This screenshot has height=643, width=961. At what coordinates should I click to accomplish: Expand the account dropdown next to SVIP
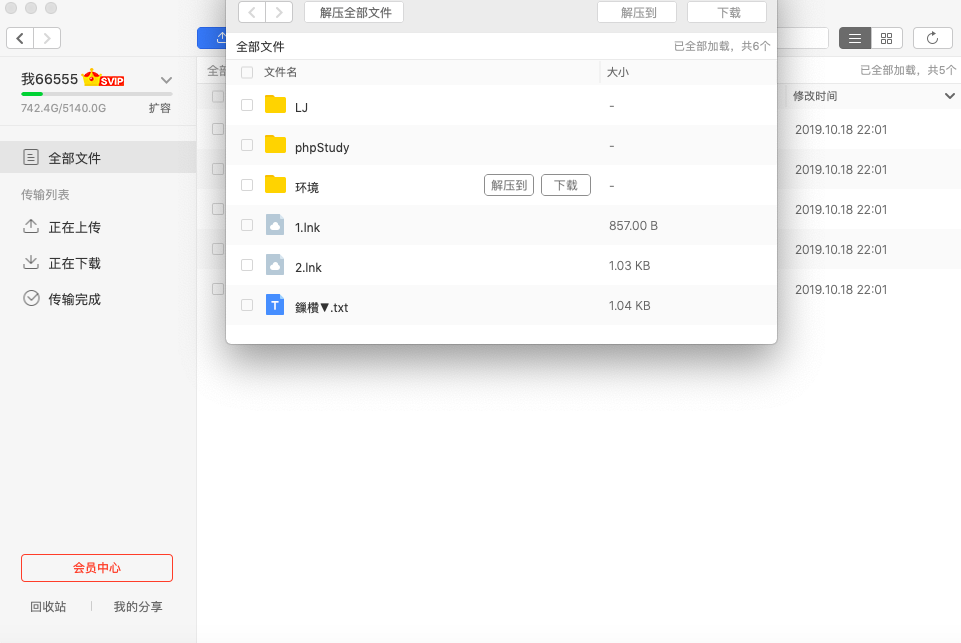tap(167, 80)
